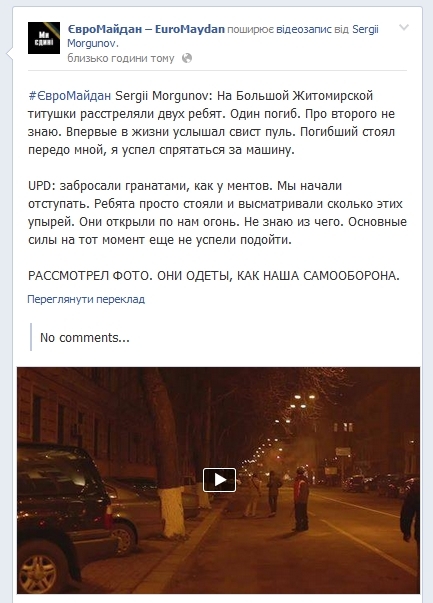This screenshot has height=603, width=433.
Task: Click the post's speech-bubble pointer on left edge
Action: pos(10,54)
